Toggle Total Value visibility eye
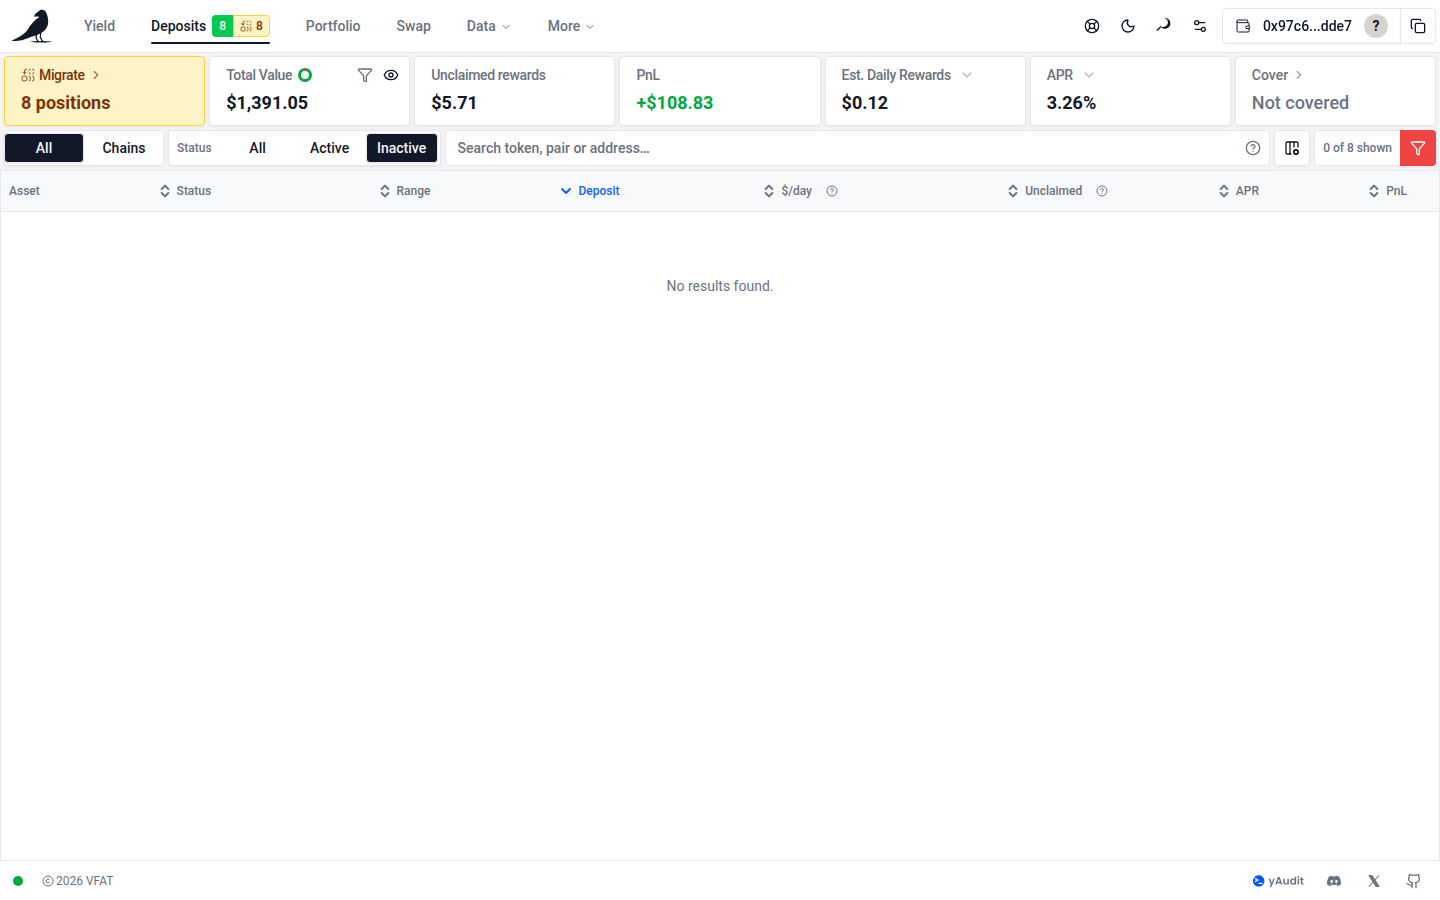 (x=391, y=75)
